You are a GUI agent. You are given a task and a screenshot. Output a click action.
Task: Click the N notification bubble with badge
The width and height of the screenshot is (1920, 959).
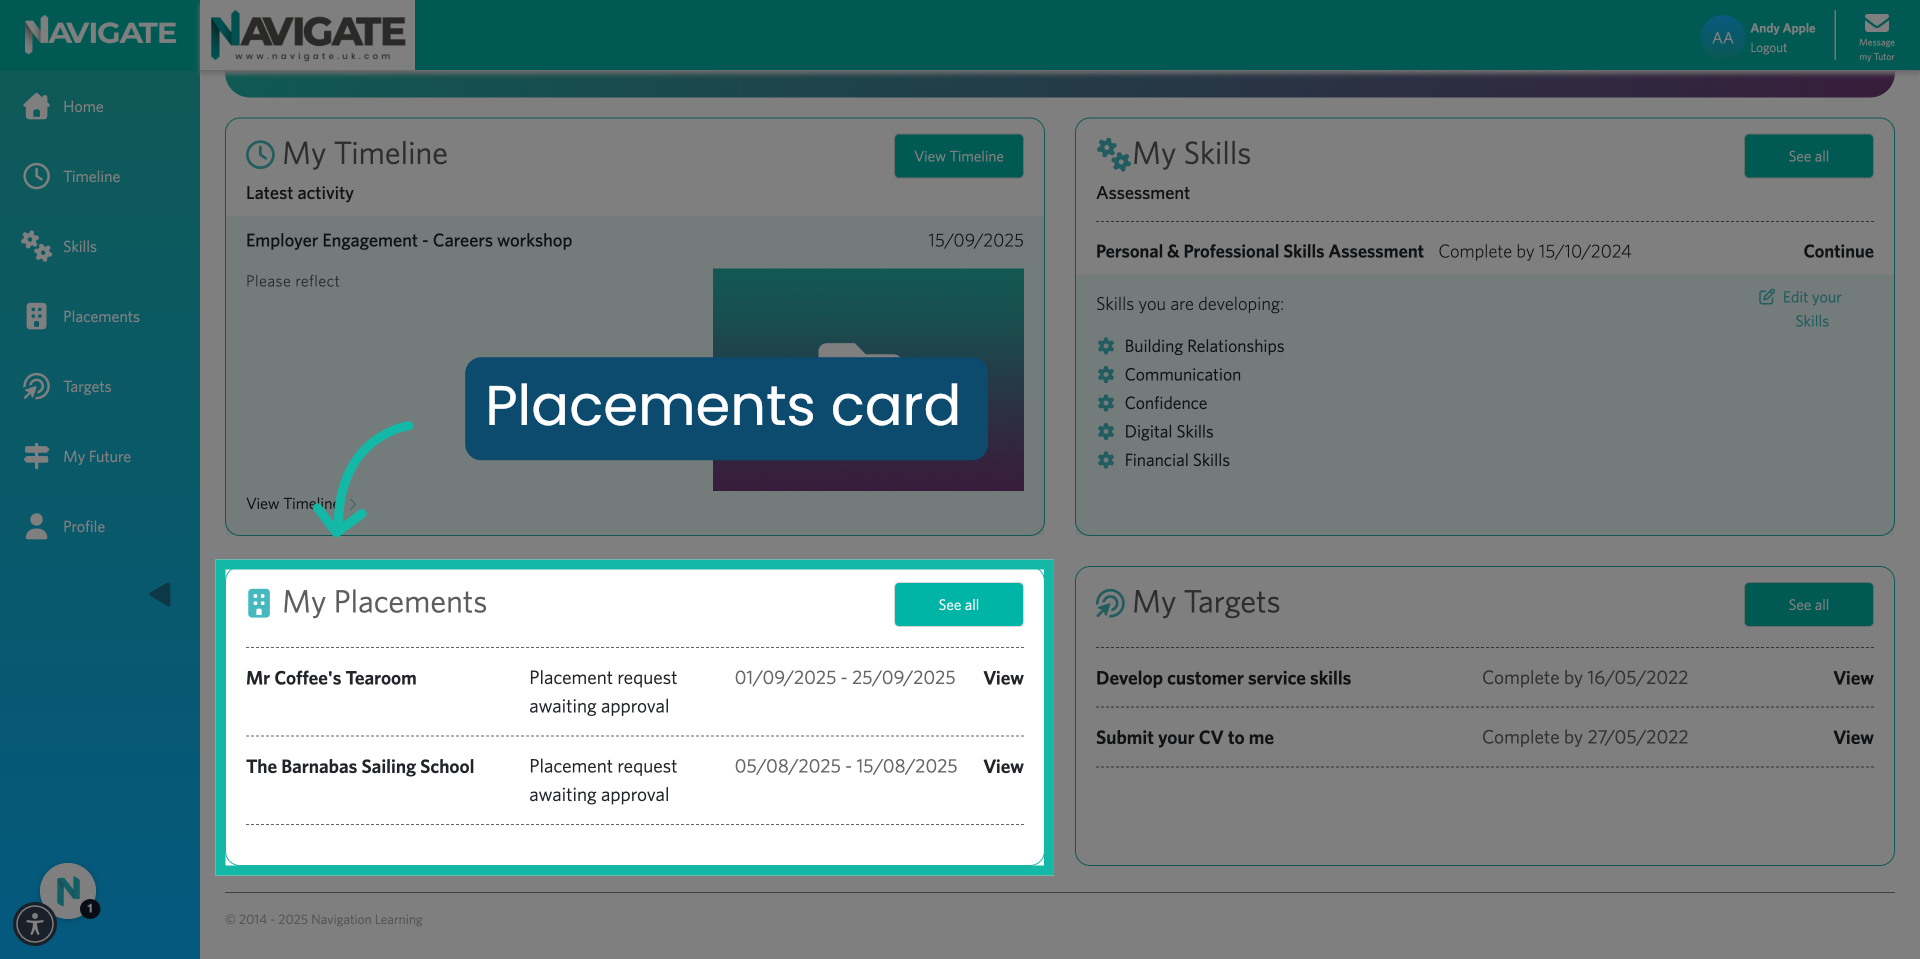67,888
